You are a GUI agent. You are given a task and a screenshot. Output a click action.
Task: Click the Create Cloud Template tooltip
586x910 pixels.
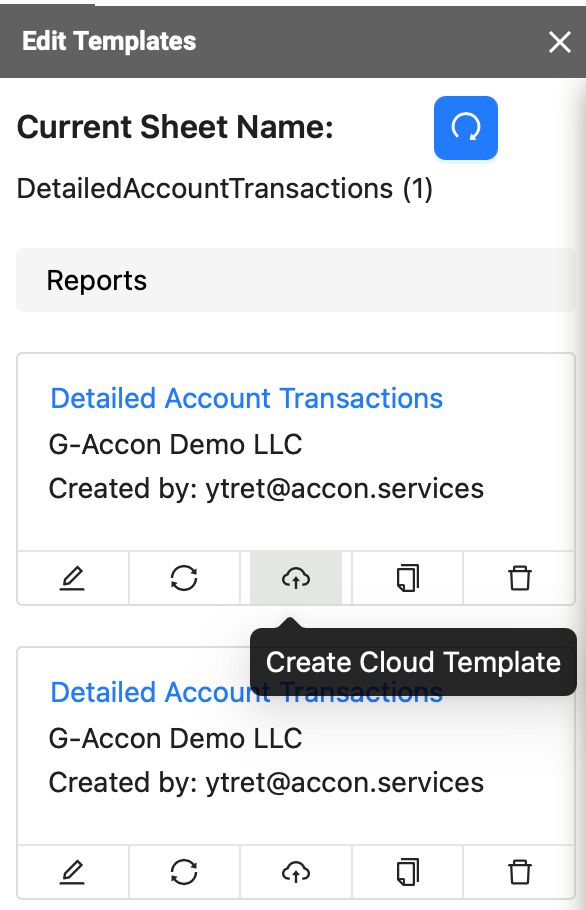point(413,662)
